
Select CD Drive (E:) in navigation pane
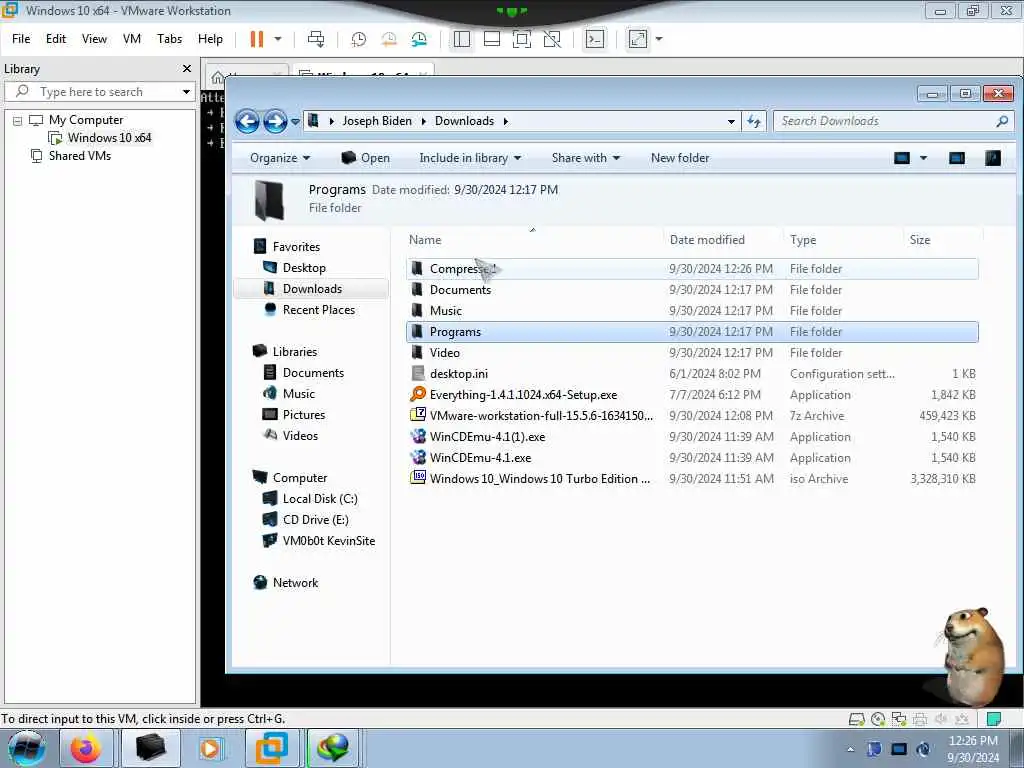[315, 520]
